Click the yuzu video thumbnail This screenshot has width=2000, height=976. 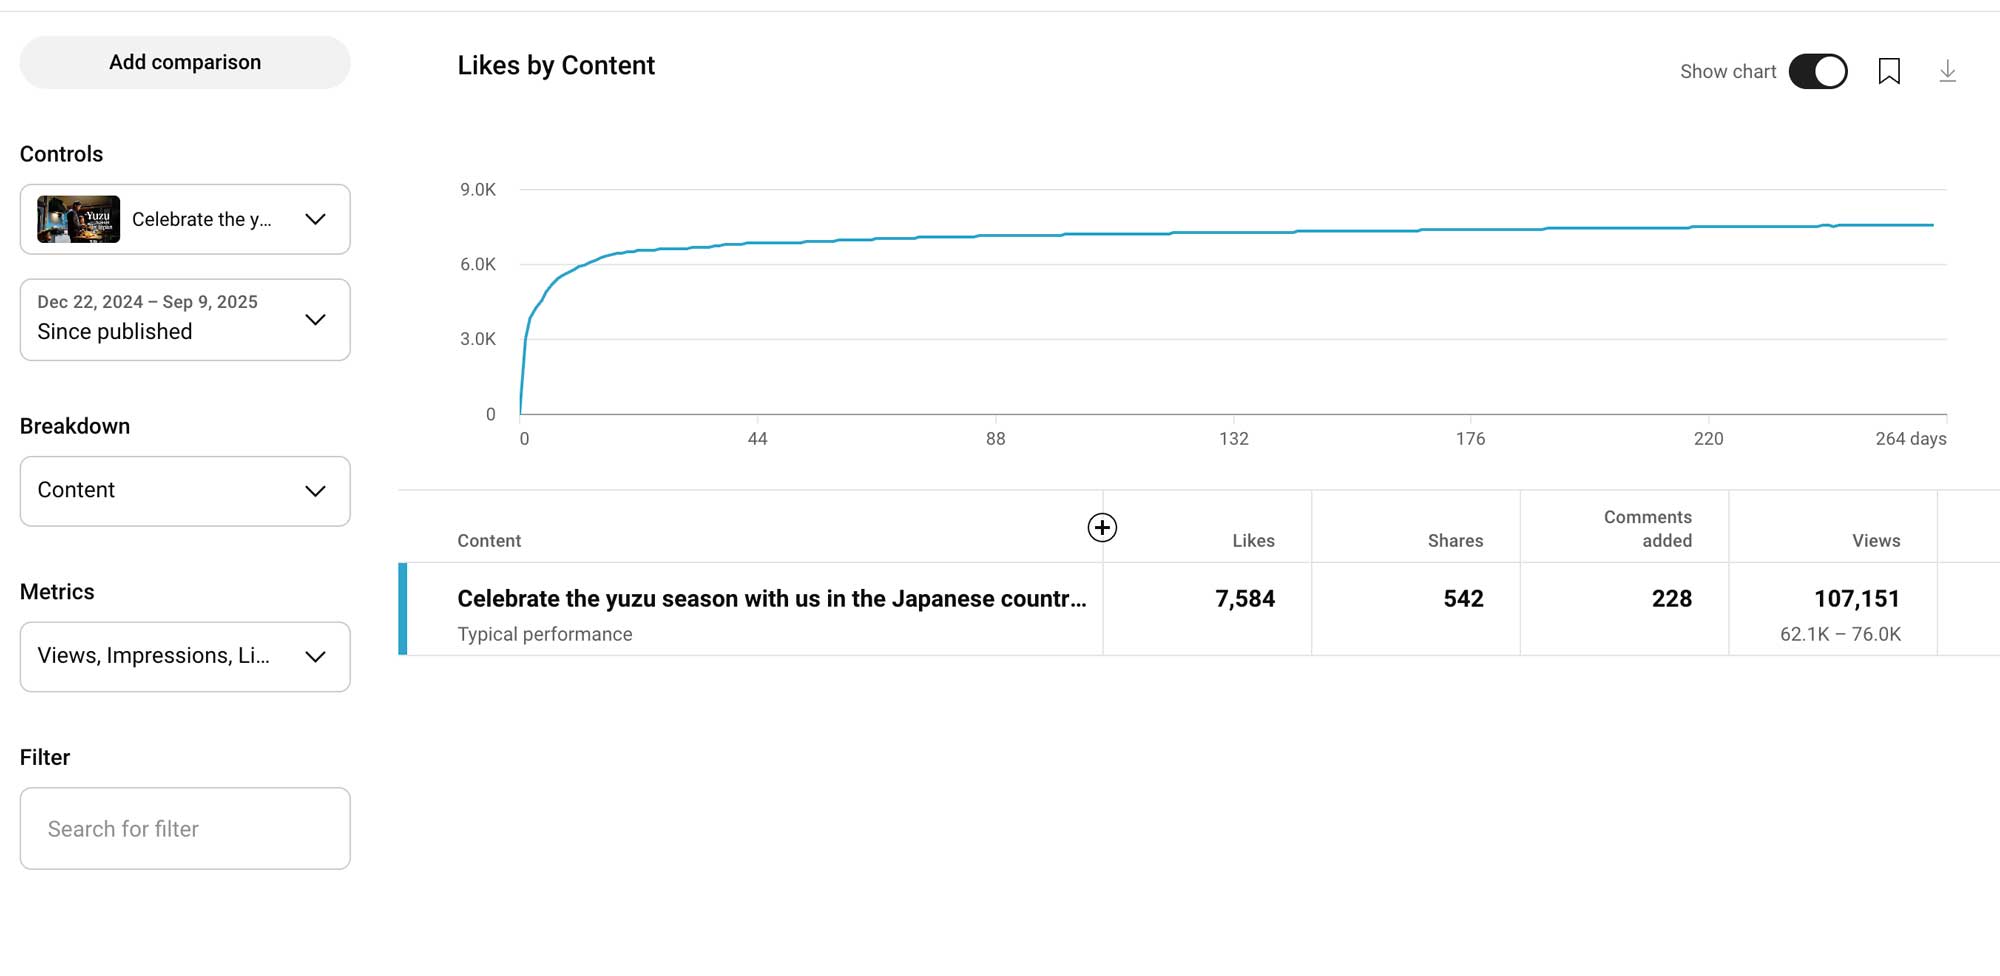tap(78, 219)
